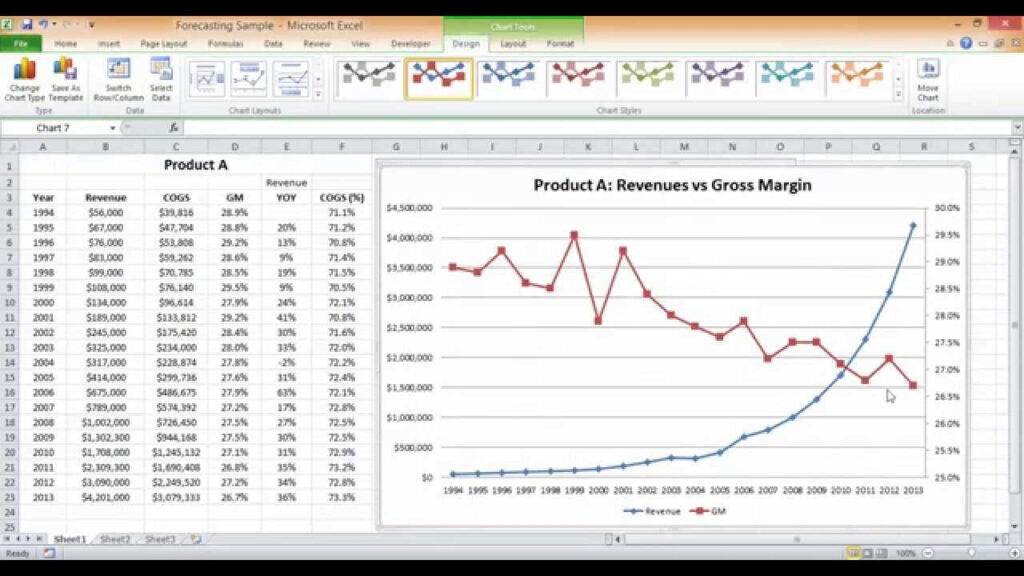Click the Name Box showing Chart 7
Image resolution: width=1024 pixels, height=576 pixels.
[53, 128]
